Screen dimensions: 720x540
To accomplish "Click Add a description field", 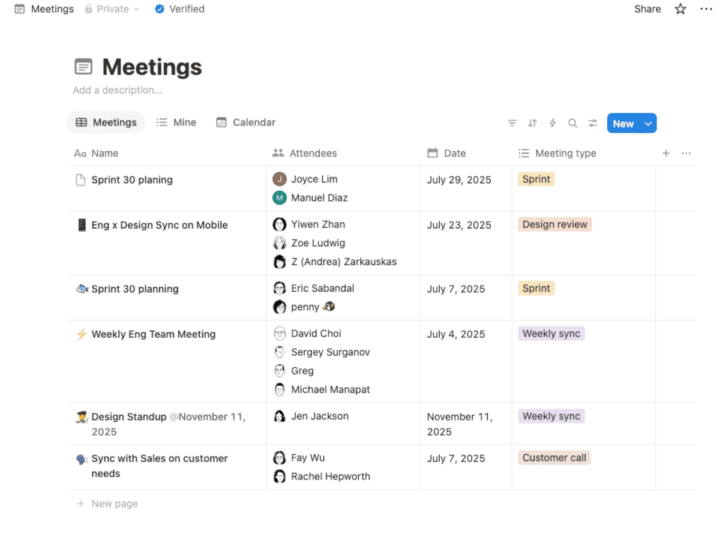I will [x=117, y=90].
